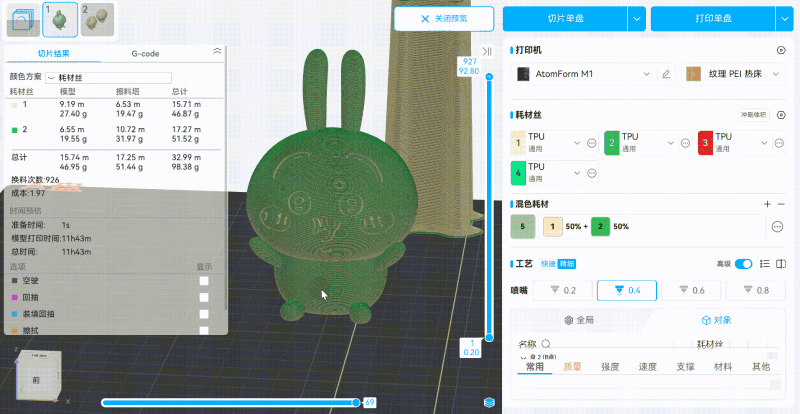
Task: Collapse the slice result panel
Action: [x=217, y=51]
